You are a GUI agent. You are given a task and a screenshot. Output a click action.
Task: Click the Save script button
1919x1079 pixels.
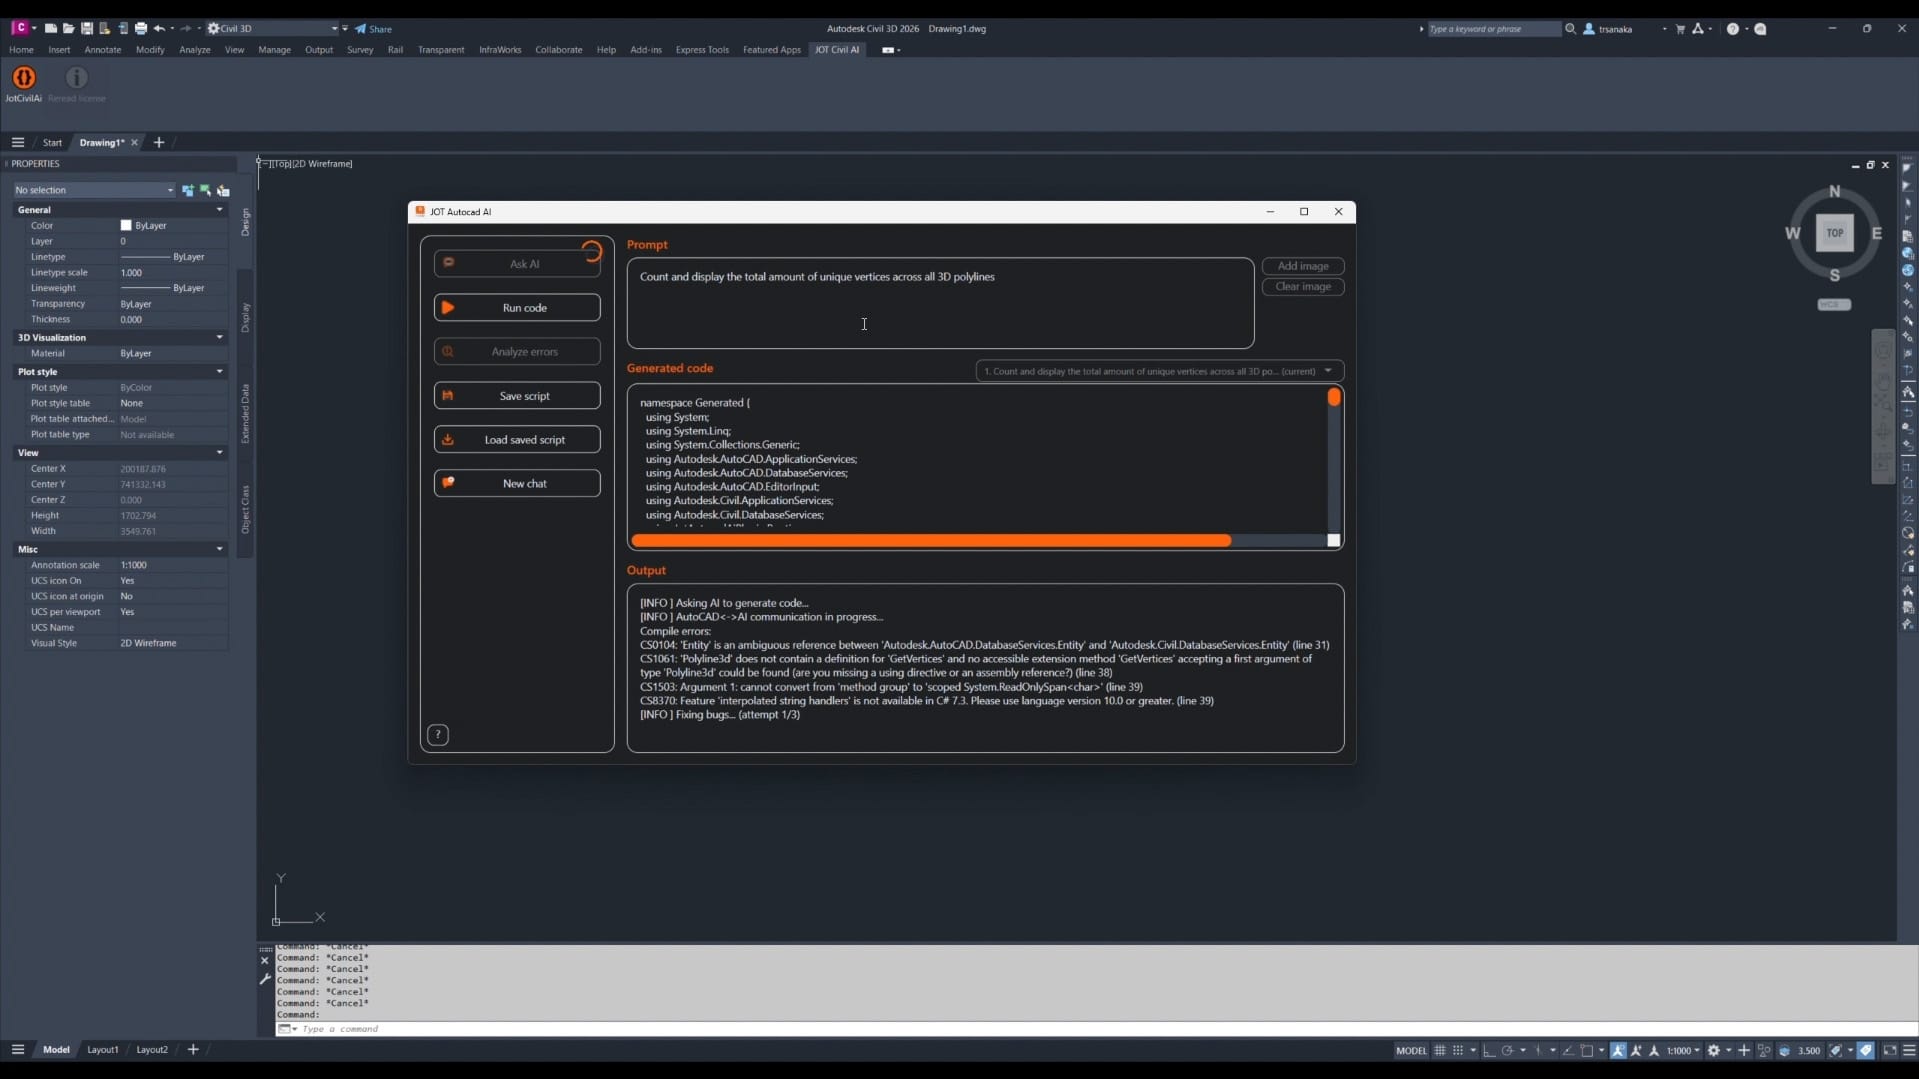point(517,396)
